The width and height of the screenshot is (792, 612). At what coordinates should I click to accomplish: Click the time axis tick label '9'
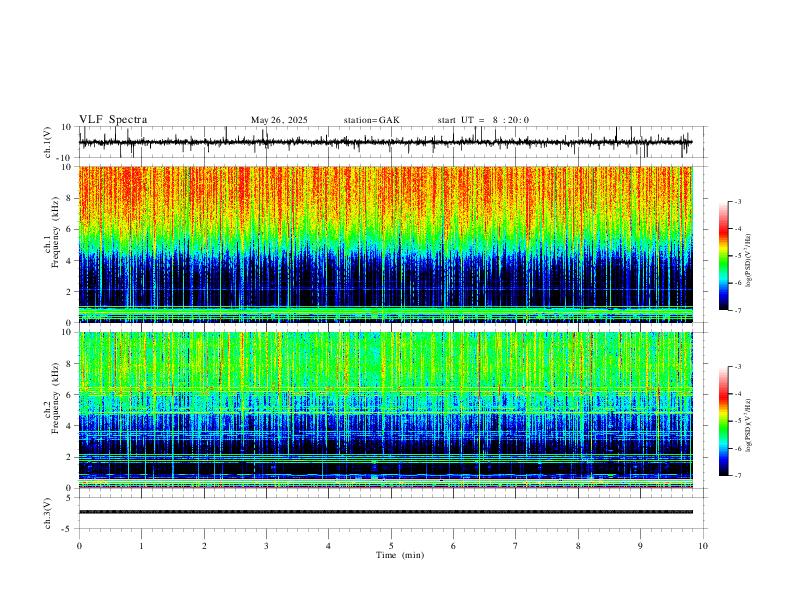pos(640,546)
